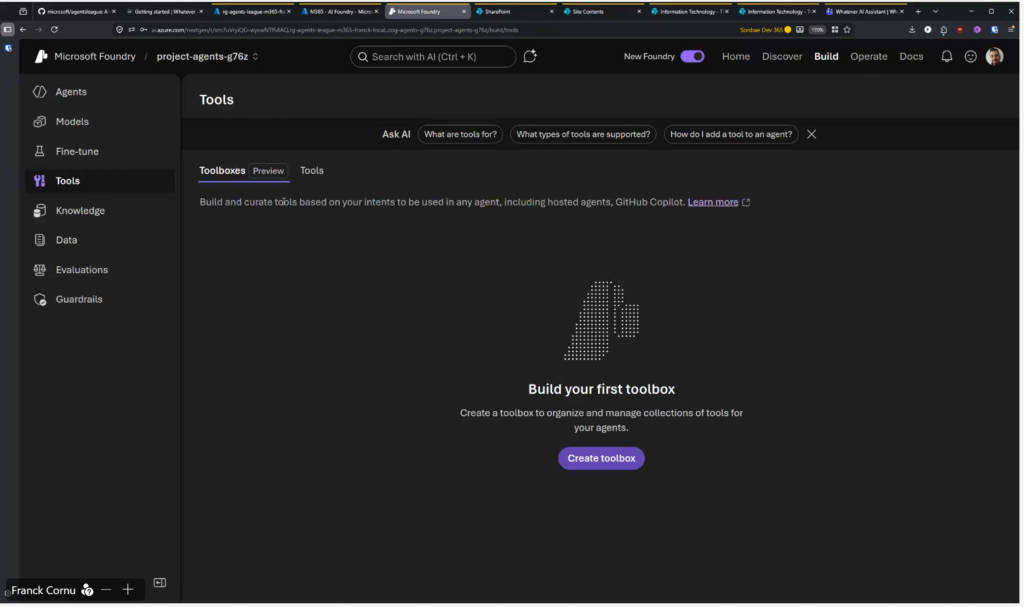Switch to the Tools tab
Image resolution: width=1024 pixels, height=607 pixels.
(312, 171)
